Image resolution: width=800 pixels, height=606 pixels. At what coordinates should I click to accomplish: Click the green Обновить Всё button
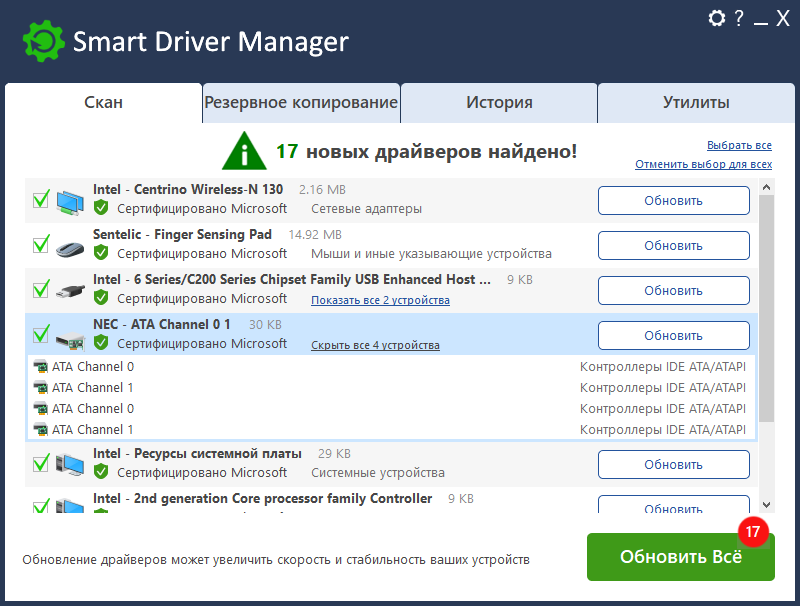[x=681, y=557]
